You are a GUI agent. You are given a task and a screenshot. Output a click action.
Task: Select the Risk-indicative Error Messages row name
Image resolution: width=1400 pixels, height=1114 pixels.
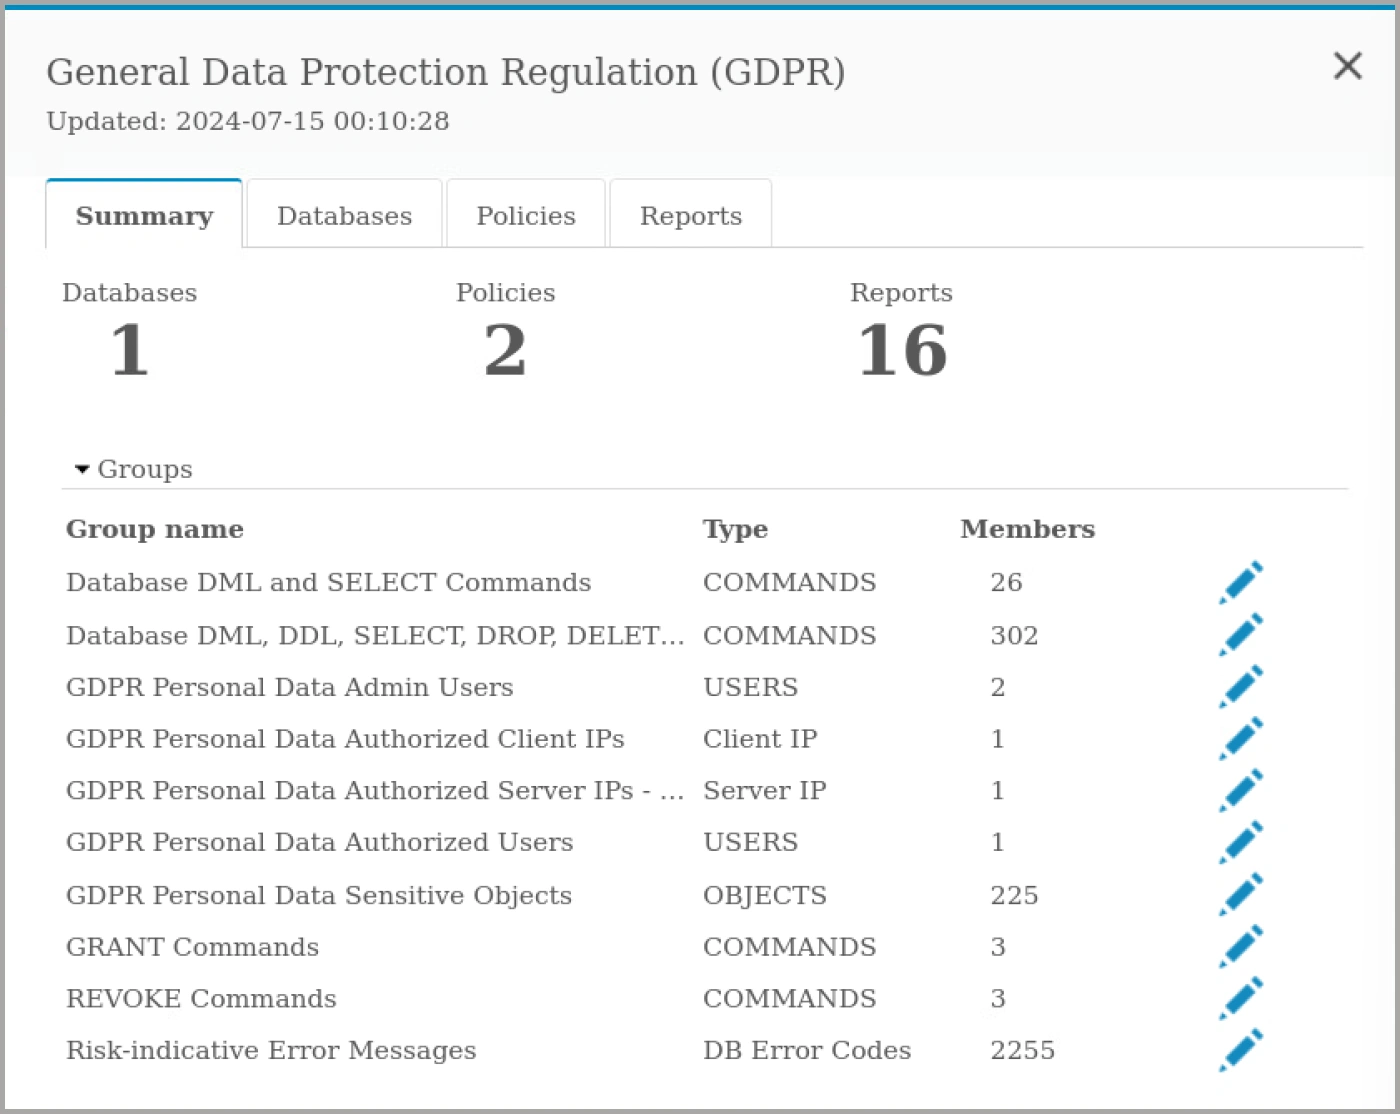pos(271,1051)
